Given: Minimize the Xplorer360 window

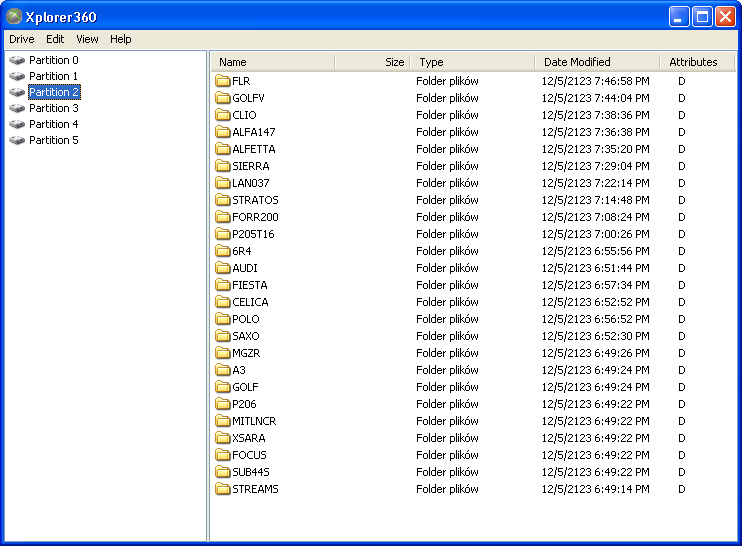Looking at the screenshot, I should coord(679,17).
